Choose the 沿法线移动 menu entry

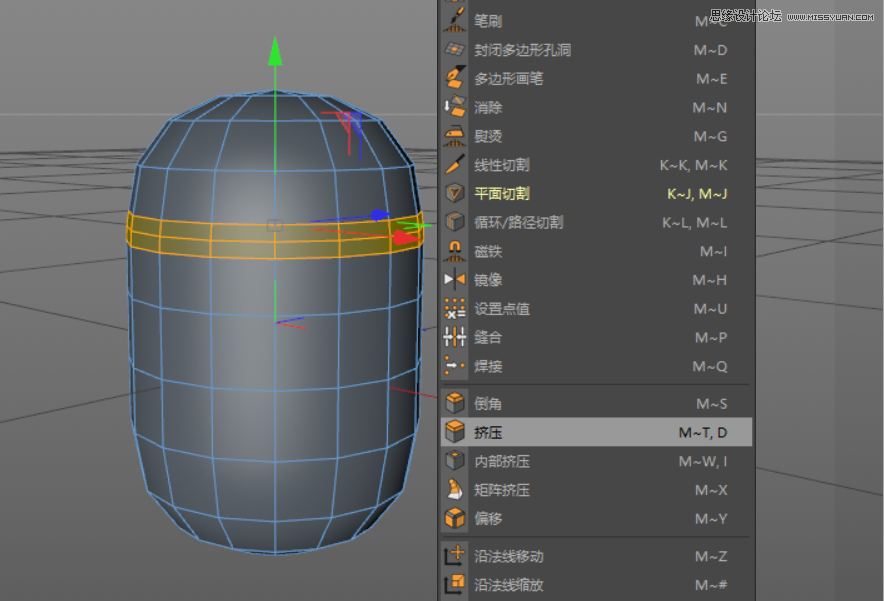click(500, 556)
